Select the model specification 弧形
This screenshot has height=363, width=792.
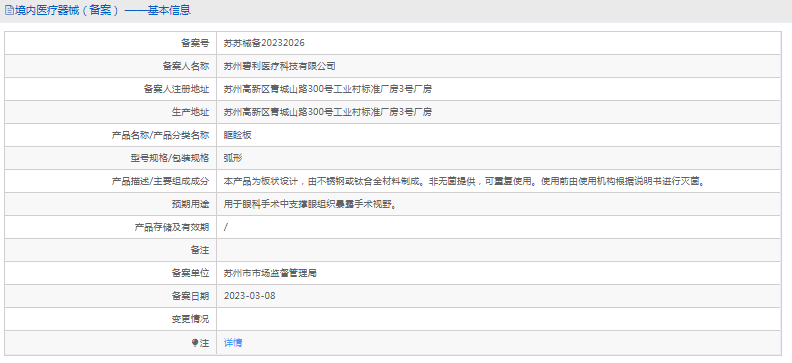point(233,158)
